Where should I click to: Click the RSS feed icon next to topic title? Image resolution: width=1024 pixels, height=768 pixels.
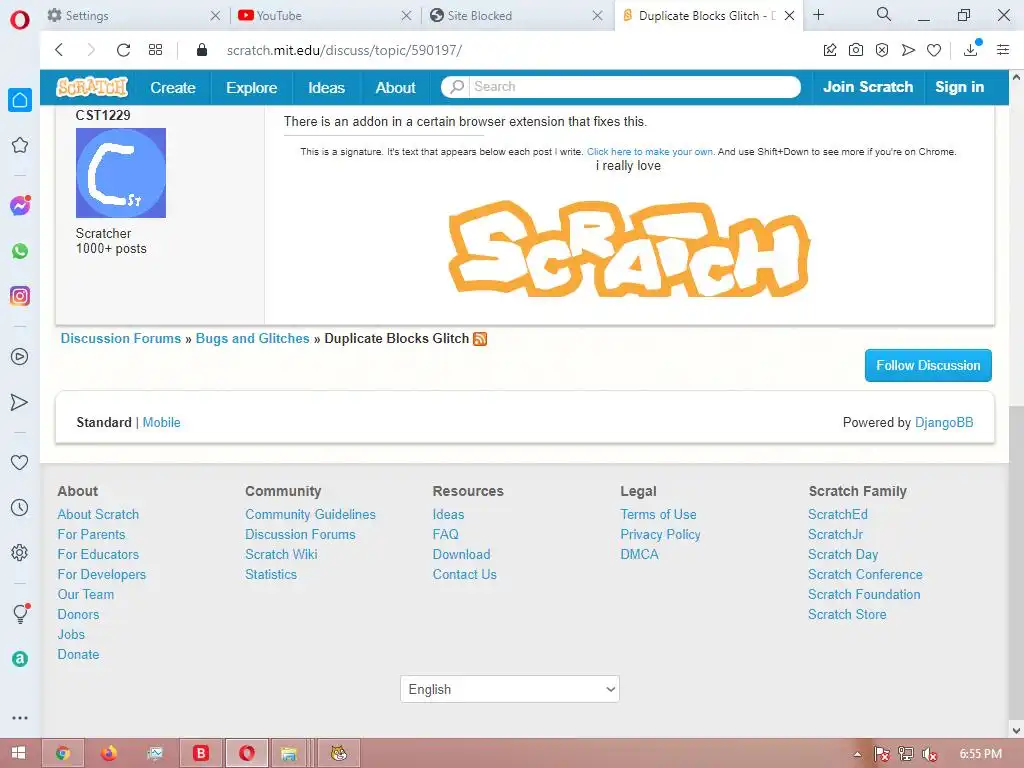point(480,339)
